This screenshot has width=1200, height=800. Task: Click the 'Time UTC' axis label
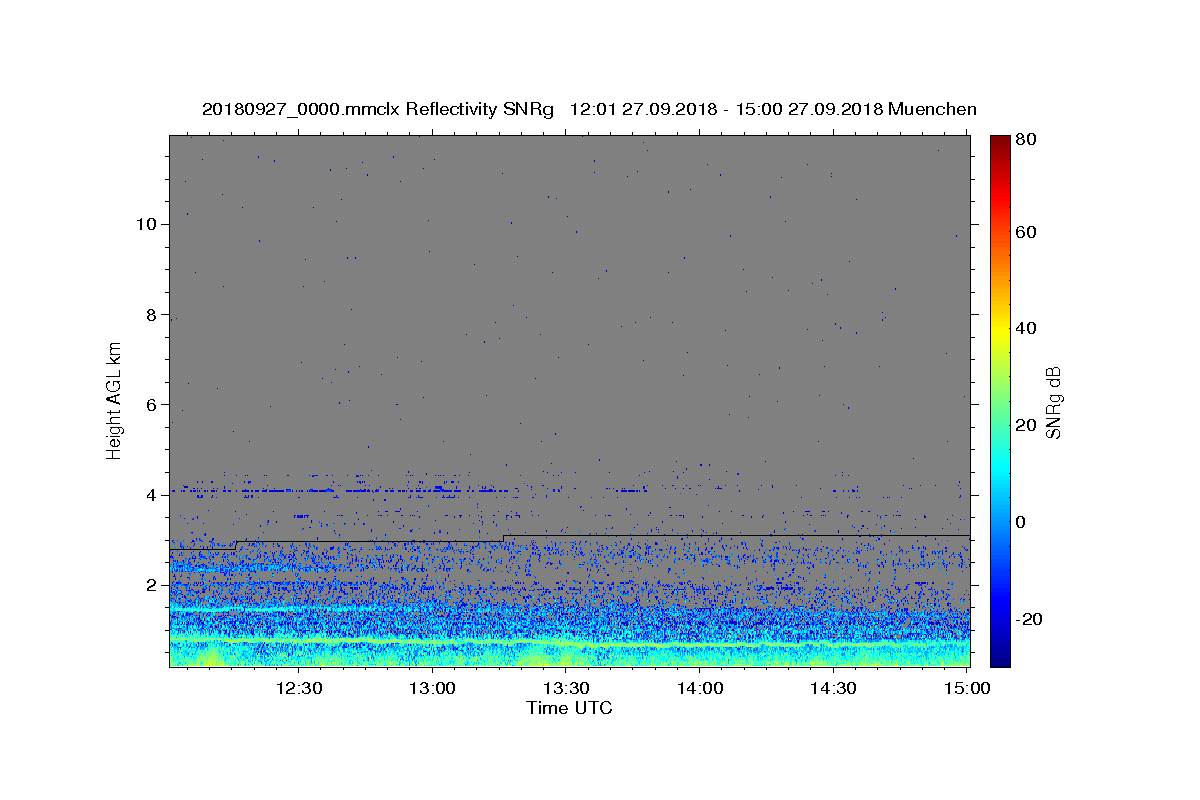pos(569,708)
